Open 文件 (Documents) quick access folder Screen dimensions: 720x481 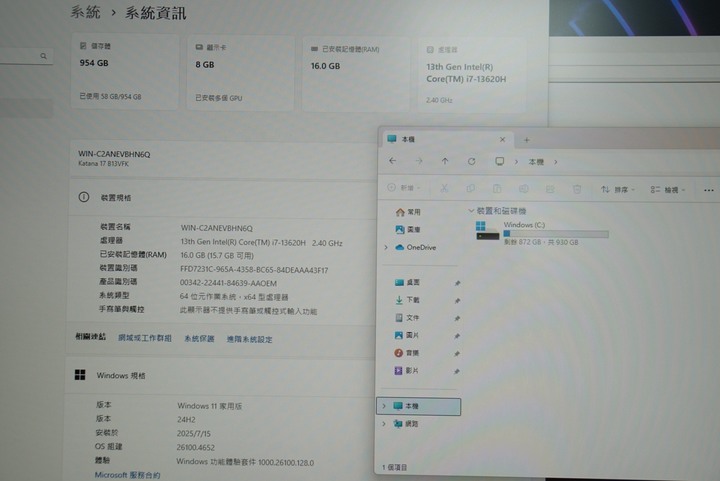point(407,318)
